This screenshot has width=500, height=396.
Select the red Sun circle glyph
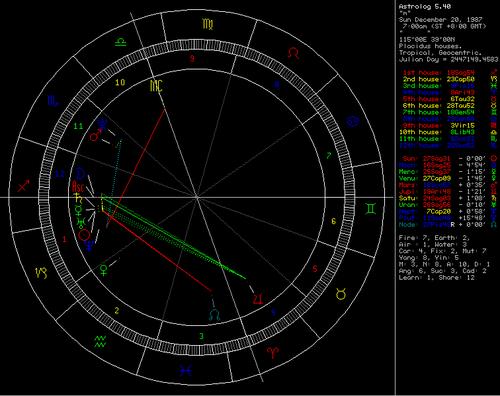84,235
